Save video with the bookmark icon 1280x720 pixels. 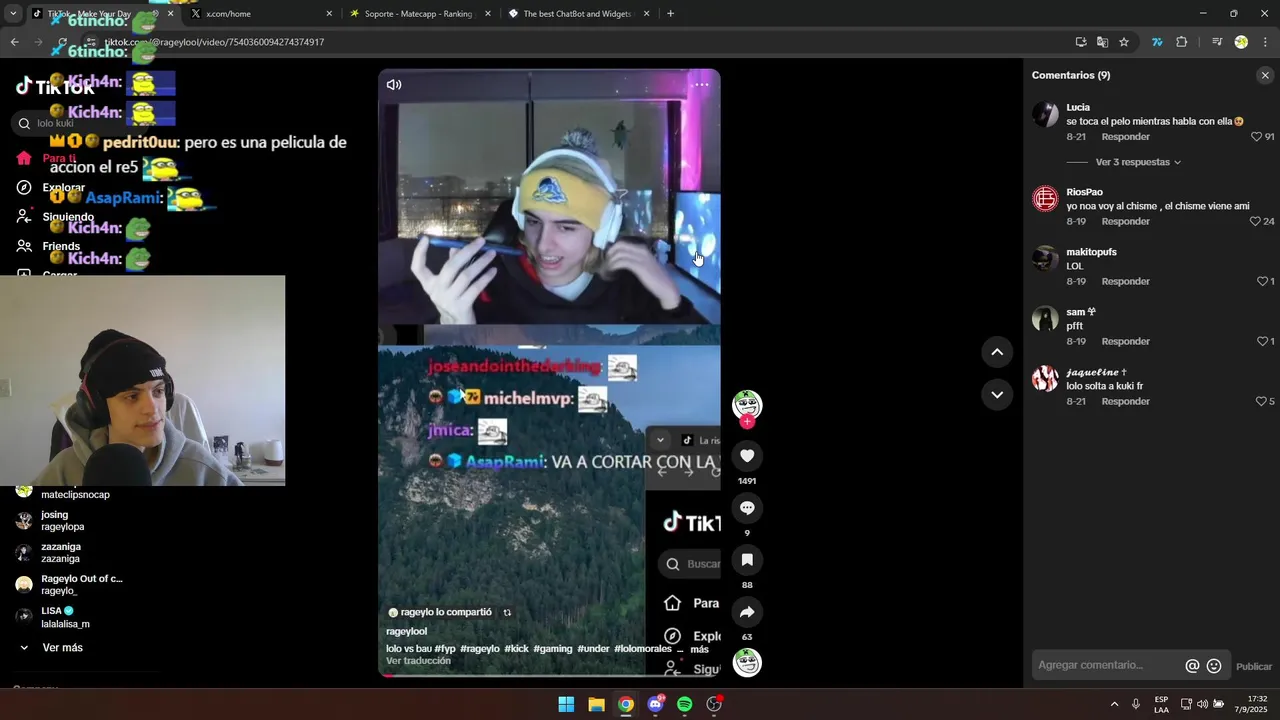click(747, 560)
